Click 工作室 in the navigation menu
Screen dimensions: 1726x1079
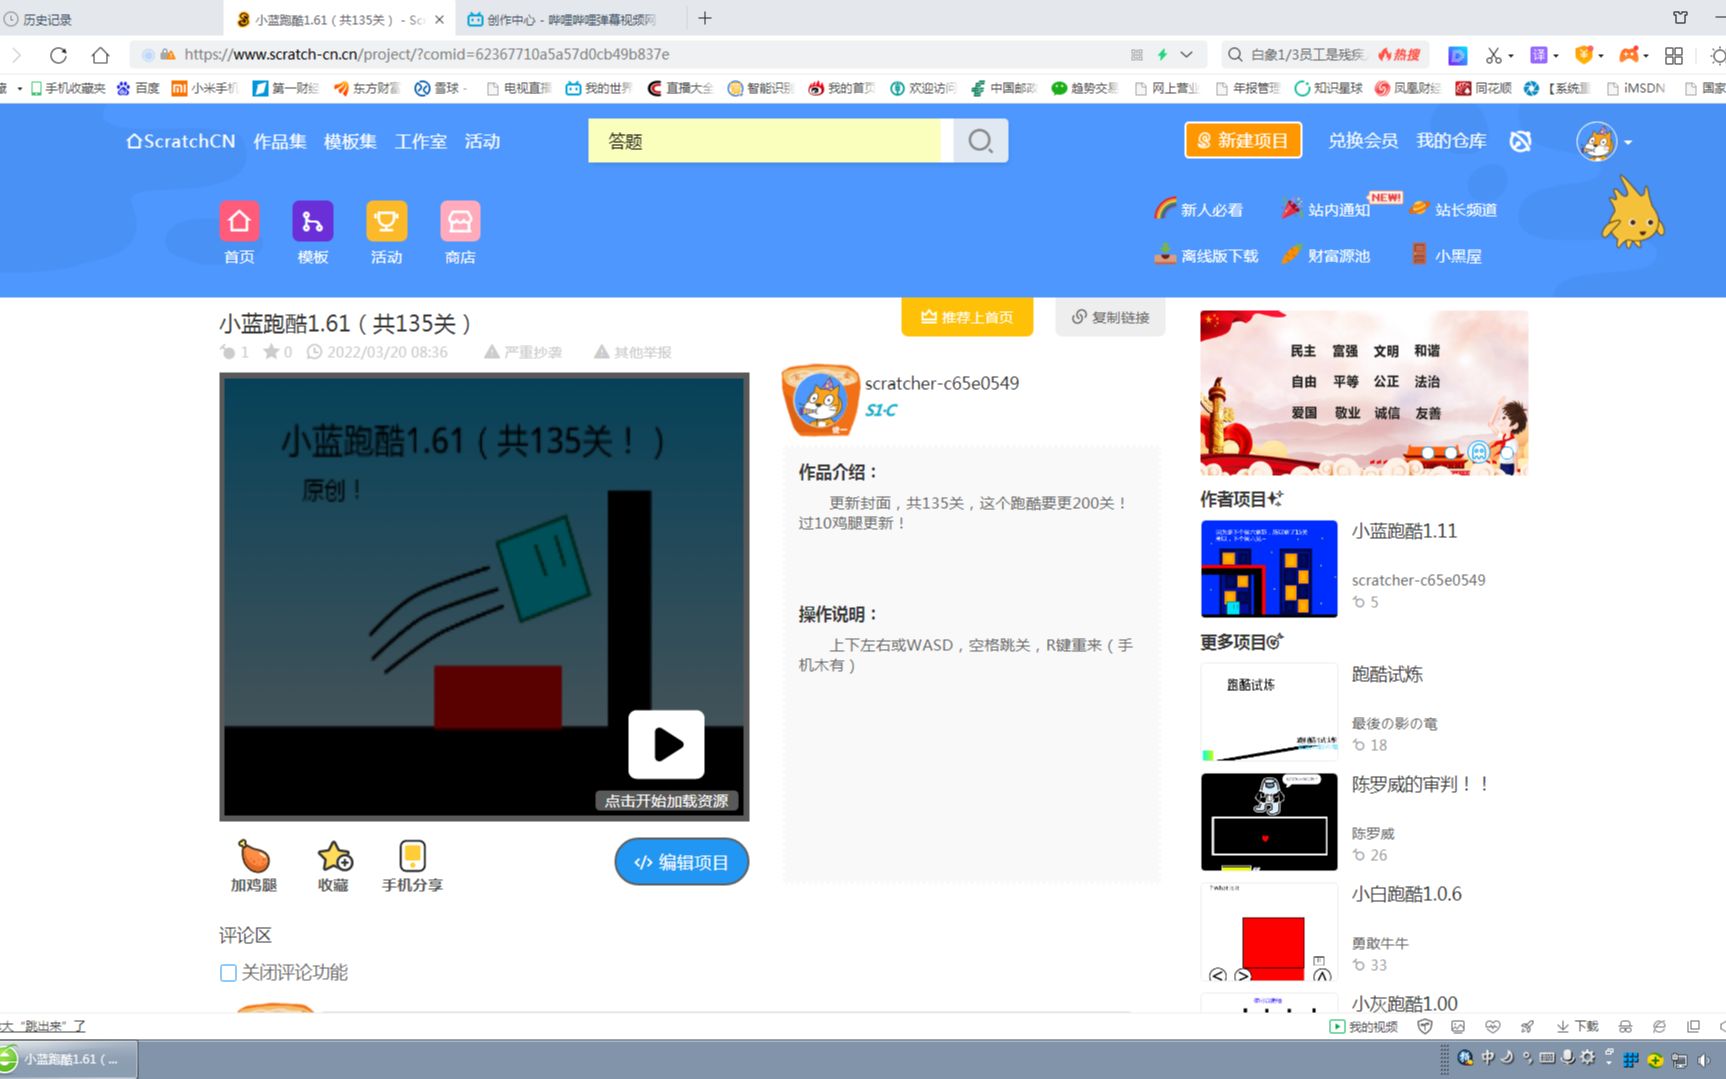tap(420, 141)
